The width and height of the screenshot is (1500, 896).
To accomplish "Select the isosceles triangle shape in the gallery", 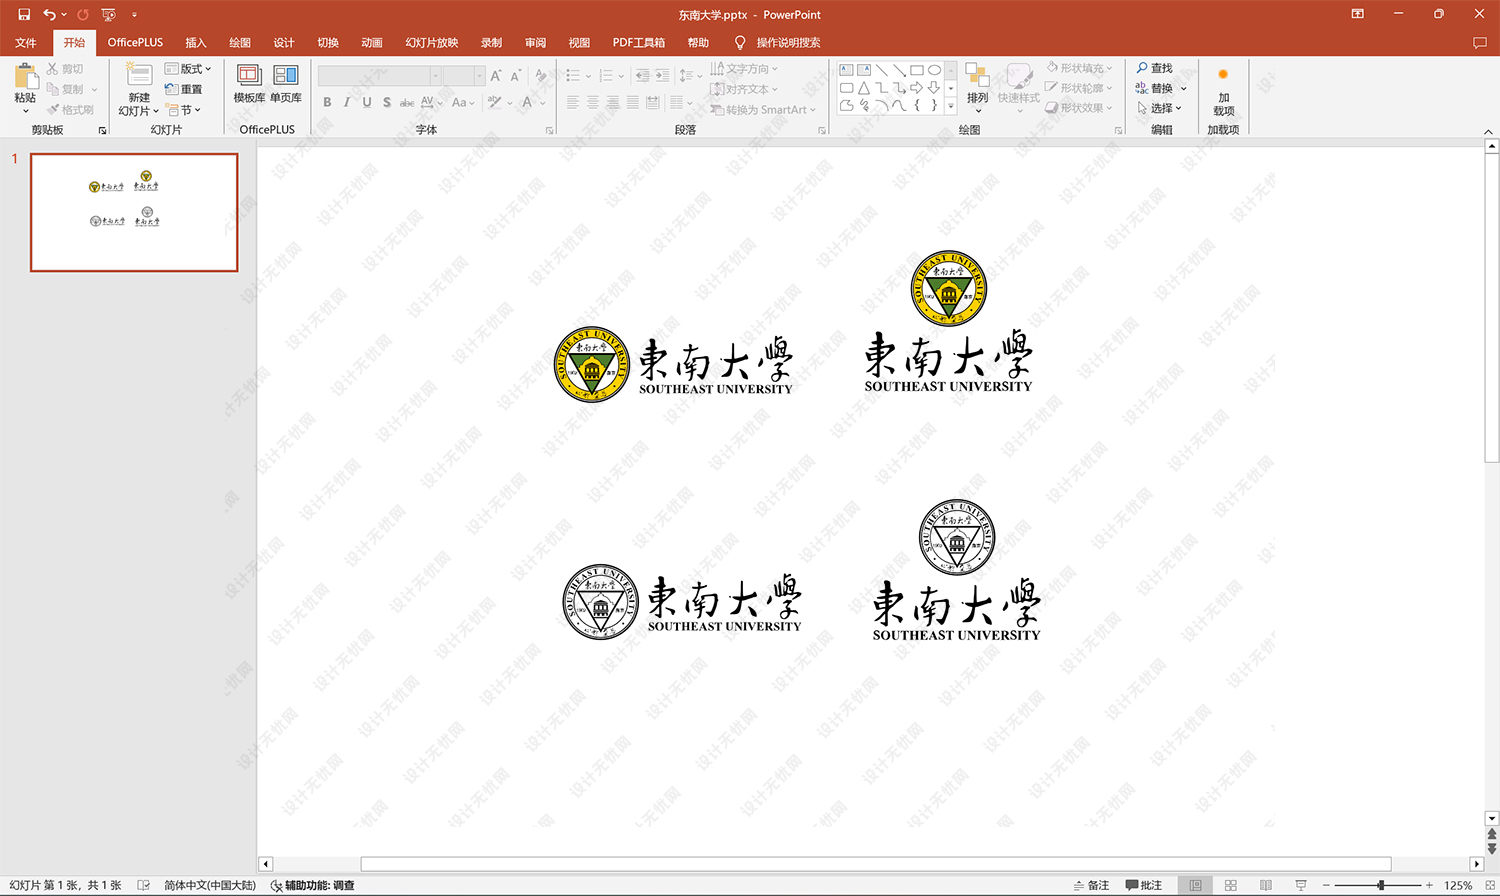I will [864, 88].
